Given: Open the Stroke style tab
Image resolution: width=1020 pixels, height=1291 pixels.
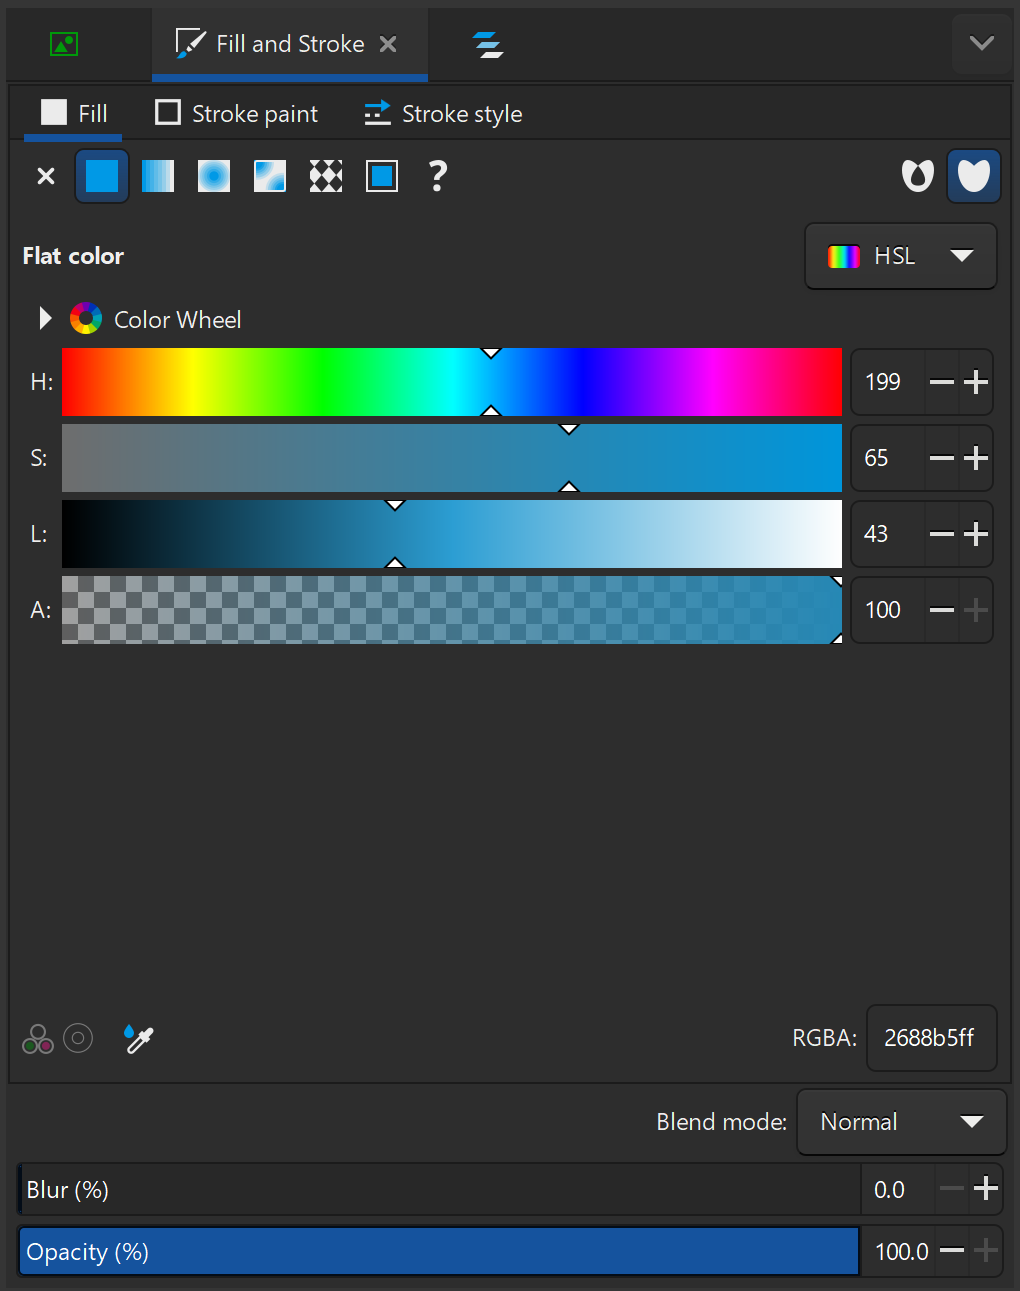Looking at the screenshot, I should (443, 114).
